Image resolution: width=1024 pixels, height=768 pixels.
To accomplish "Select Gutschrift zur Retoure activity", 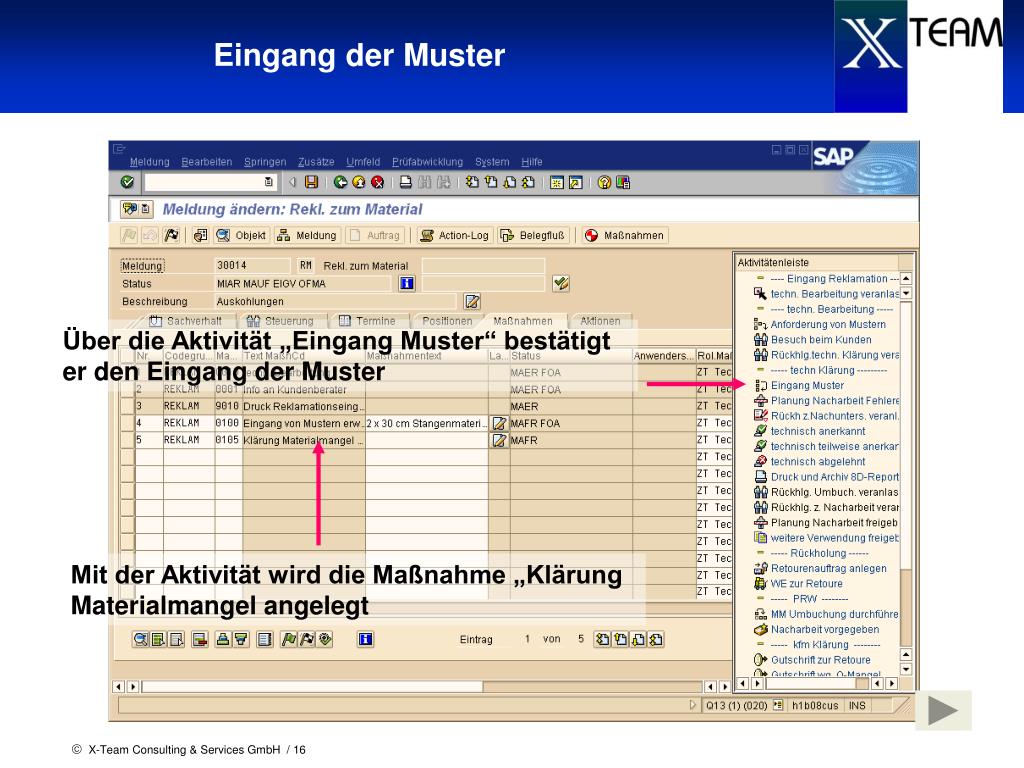I will [x=820, y=660].
